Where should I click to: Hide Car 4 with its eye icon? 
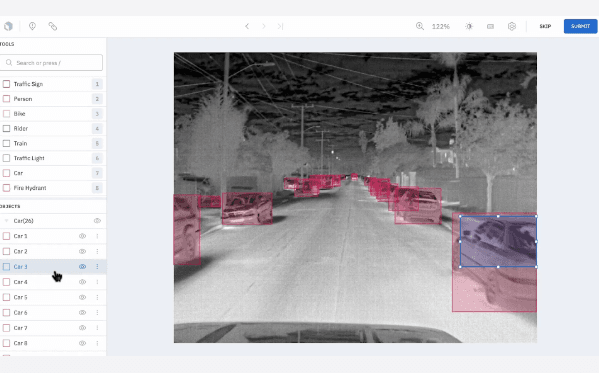[x=82, y=282]
